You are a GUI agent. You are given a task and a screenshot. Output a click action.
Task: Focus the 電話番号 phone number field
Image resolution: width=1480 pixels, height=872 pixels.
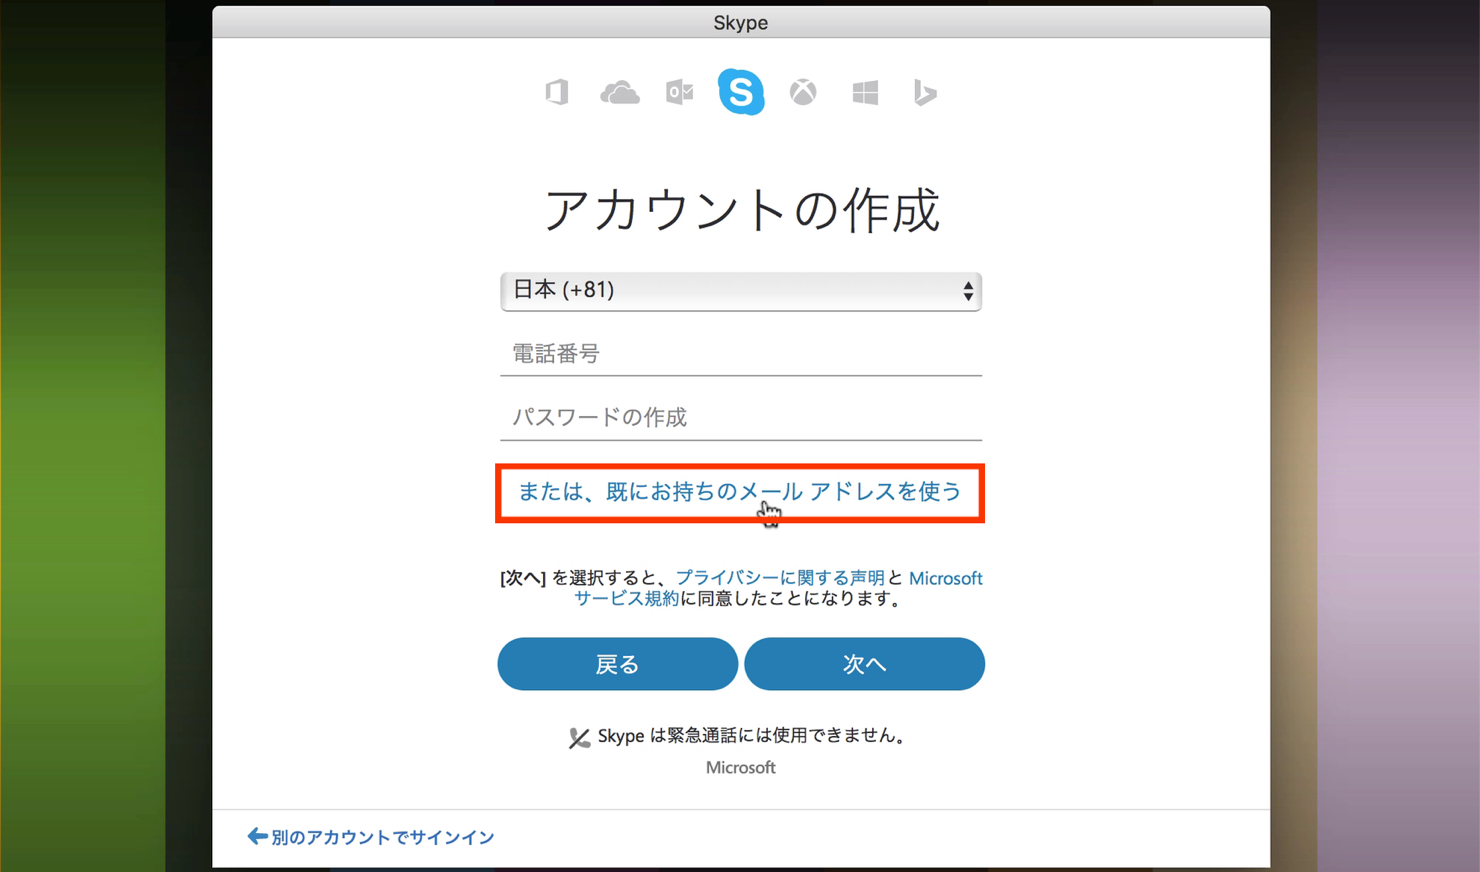click(741, 354)
